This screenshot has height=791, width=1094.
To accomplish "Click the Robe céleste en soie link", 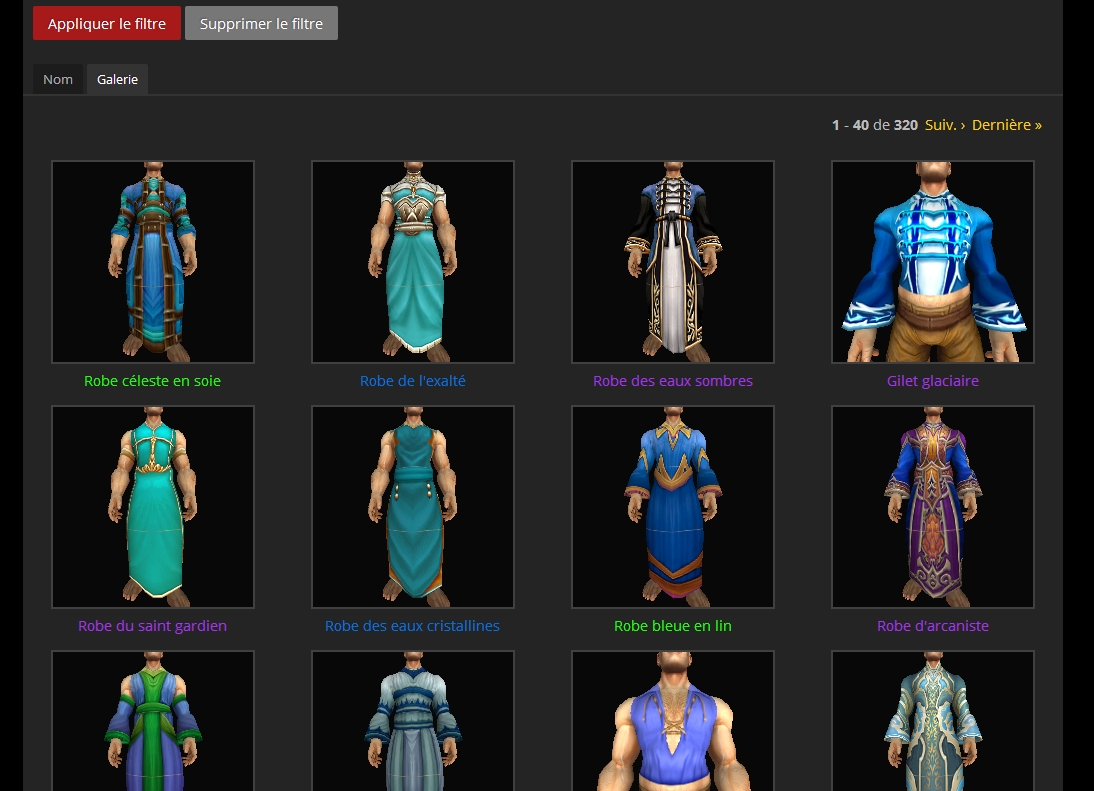I will [152, 381].
